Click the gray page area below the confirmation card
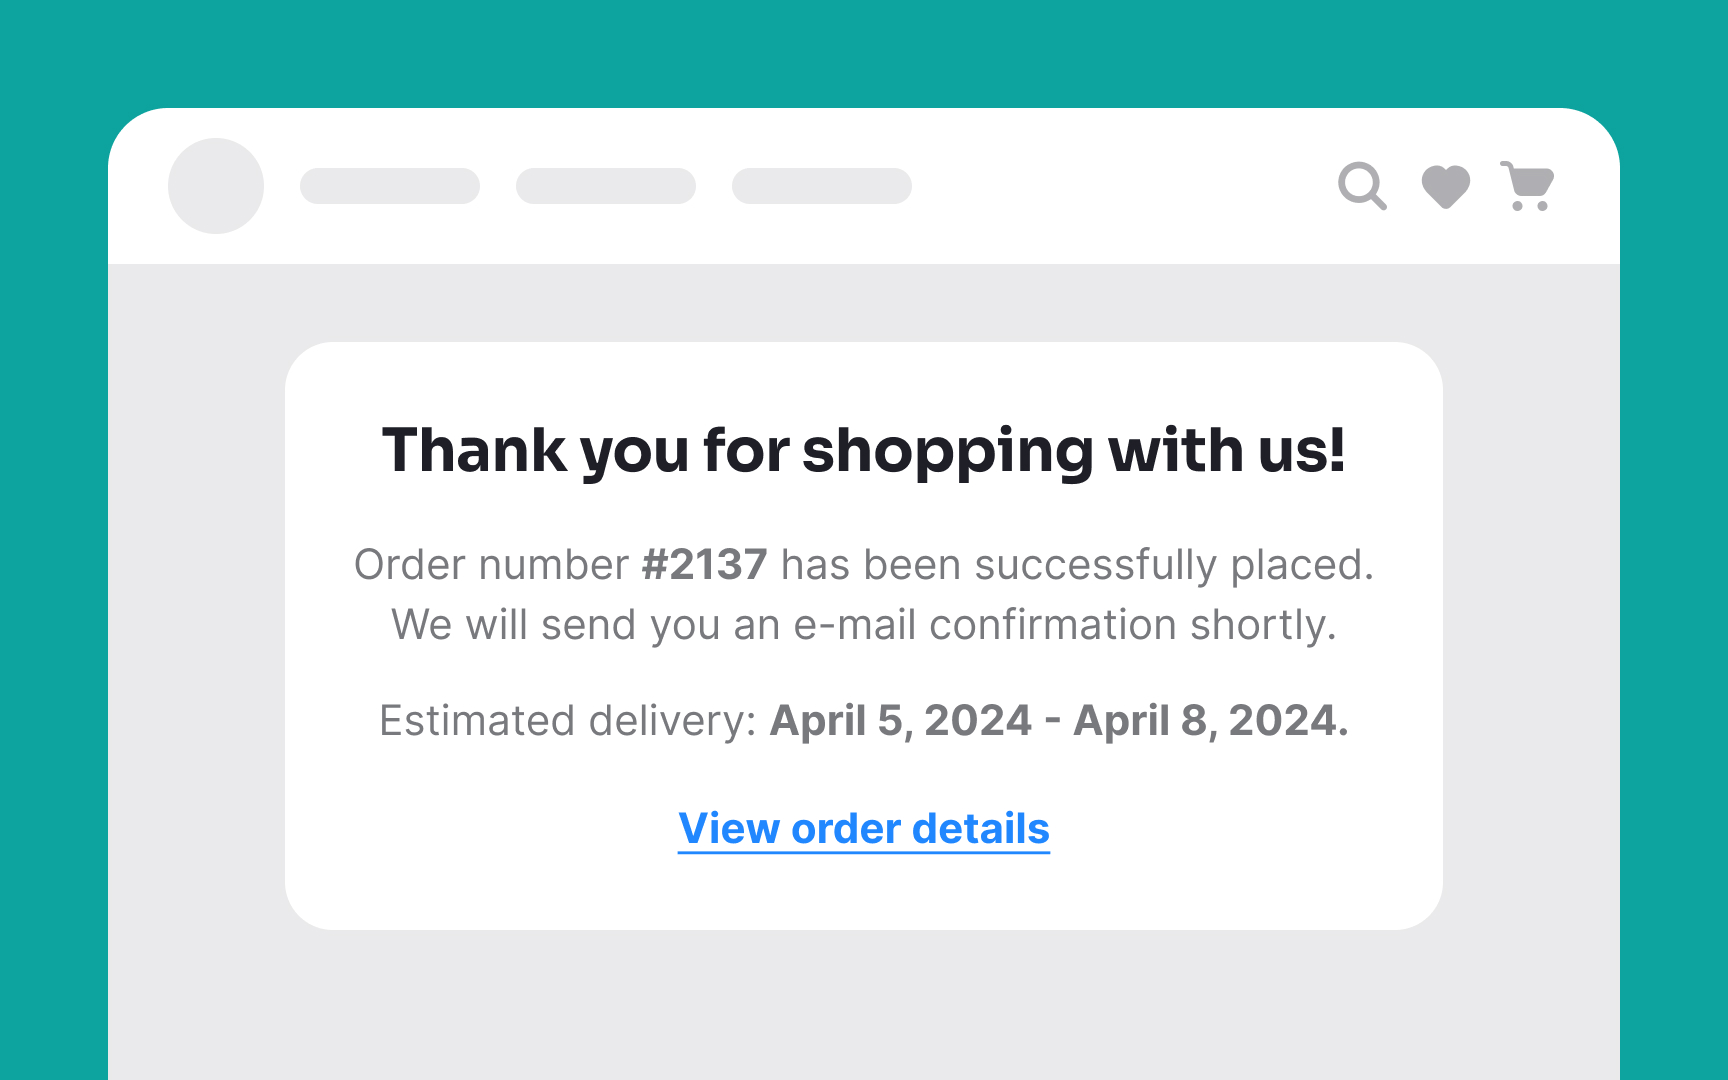This screenshot has height=1080, width=1728. (864, 1005)
